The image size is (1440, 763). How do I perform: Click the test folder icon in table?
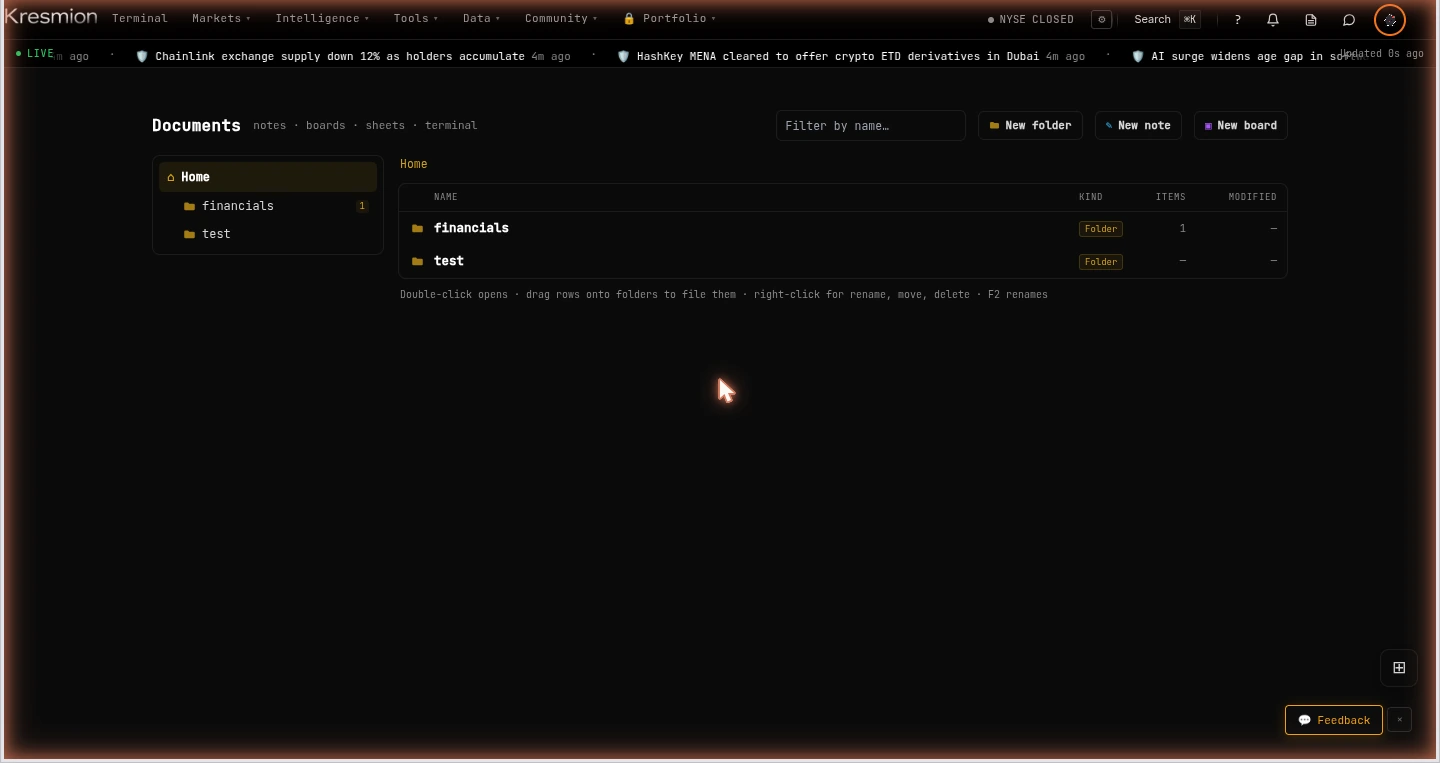(x=418, y=261)
